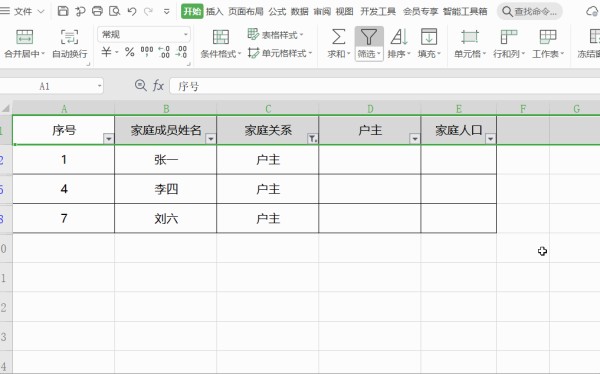The width and height of the screenshot is (600, 374).
Task: Expand the cell name box dropdown
Action: (x=99, y=86)
